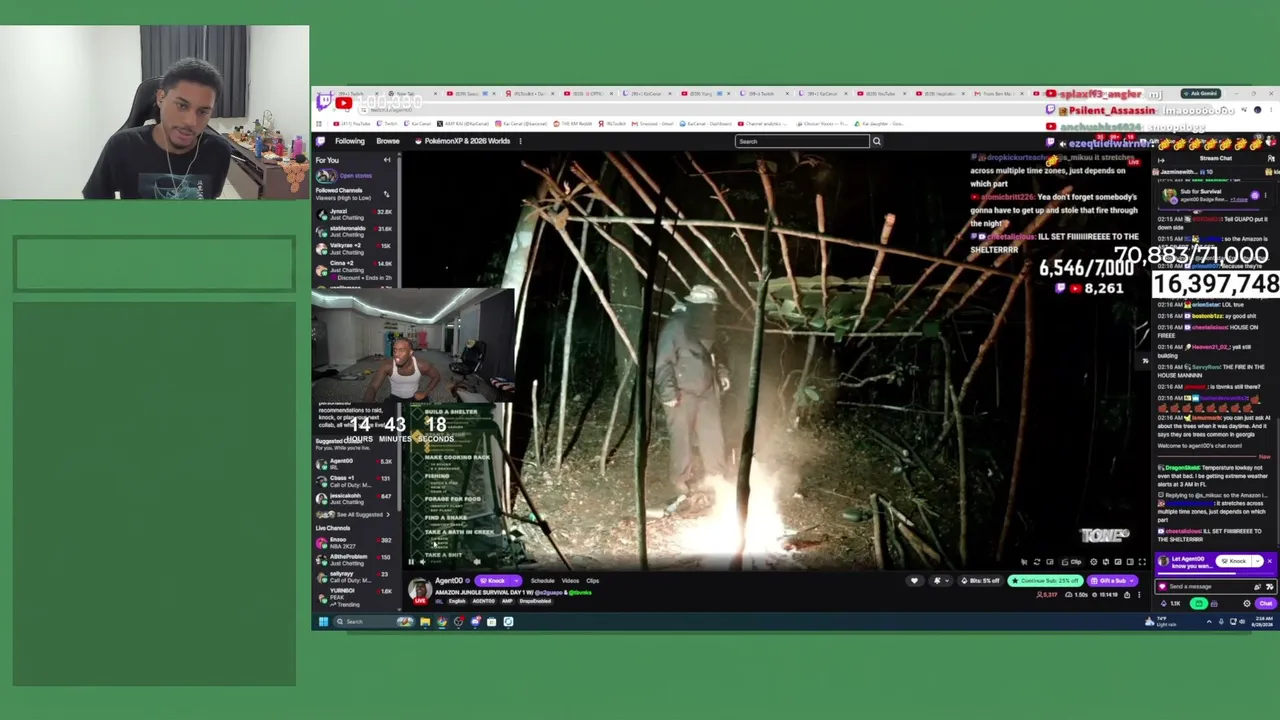Open the Gift a Sub dropdown
The height and width of the screenshot is (720, 1280).
[x=1113, y=581]
